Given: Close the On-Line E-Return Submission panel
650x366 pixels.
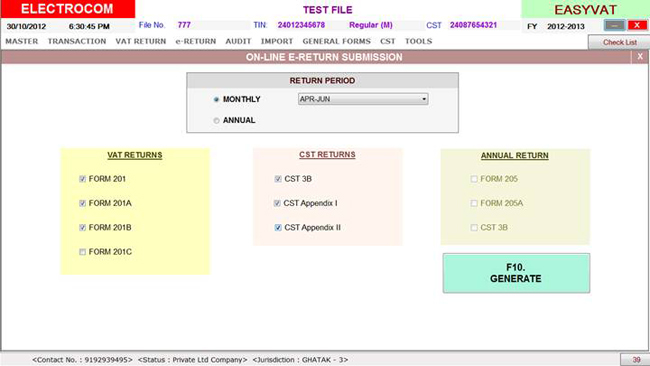Looking at the screenshot, I should pos(640,57).
